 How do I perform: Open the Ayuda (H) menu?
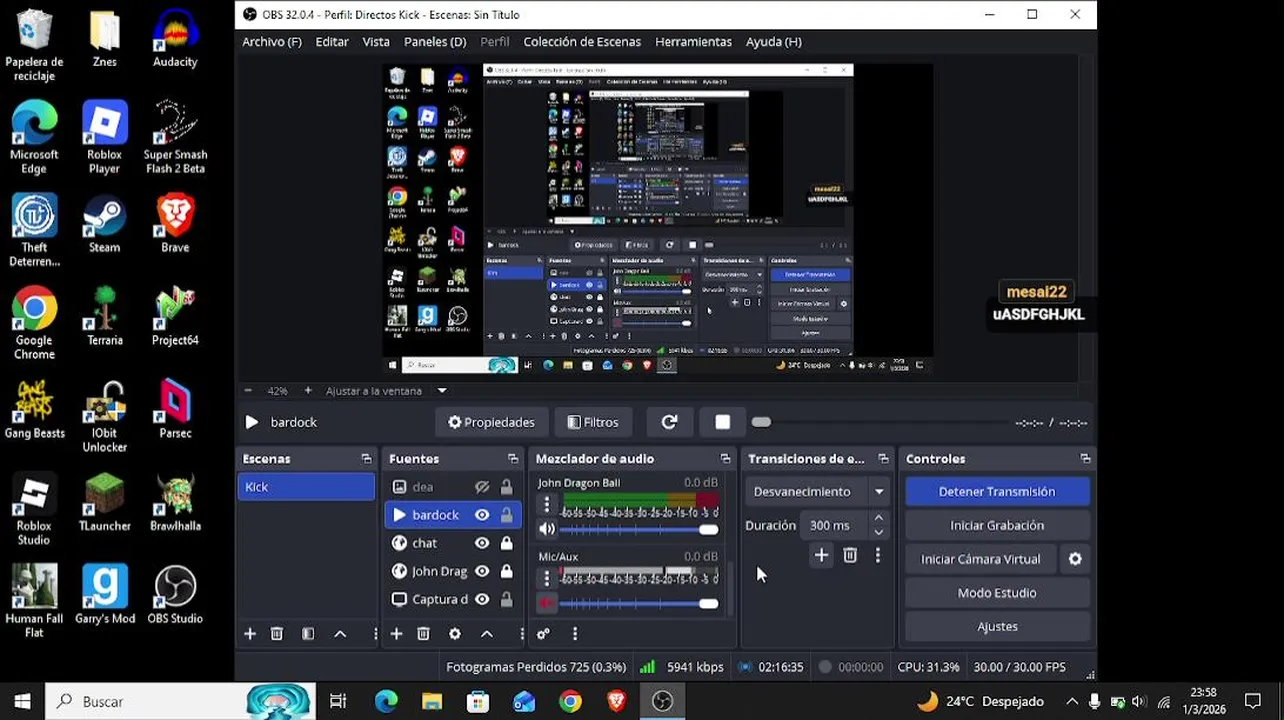(x=774, y=42)
